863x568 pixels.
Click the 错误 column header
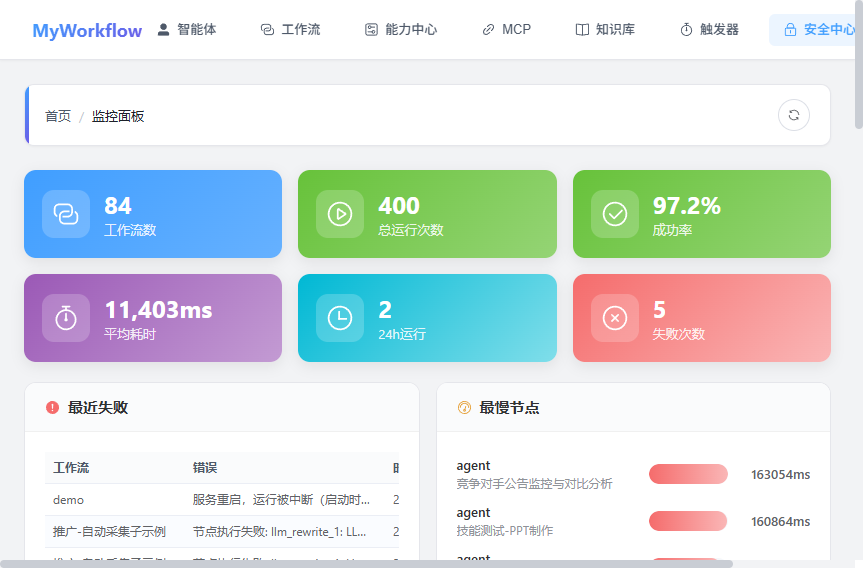click(205, 468)
